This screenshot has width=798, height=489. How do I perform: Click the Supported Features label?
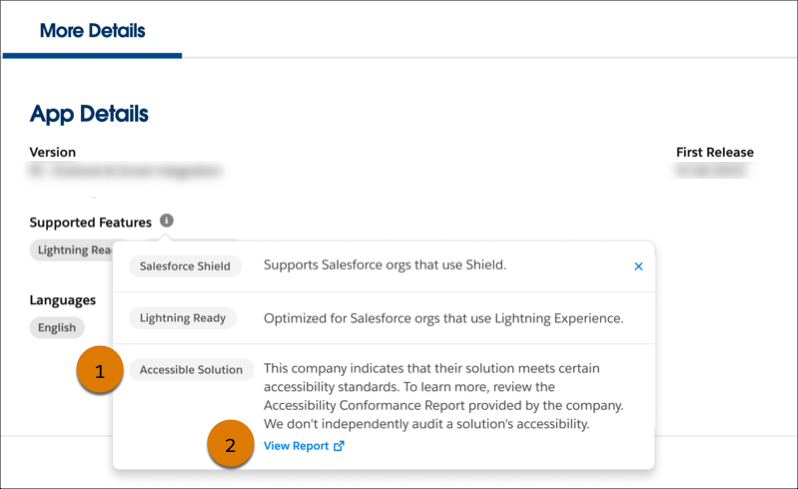(x=91, y=222)
